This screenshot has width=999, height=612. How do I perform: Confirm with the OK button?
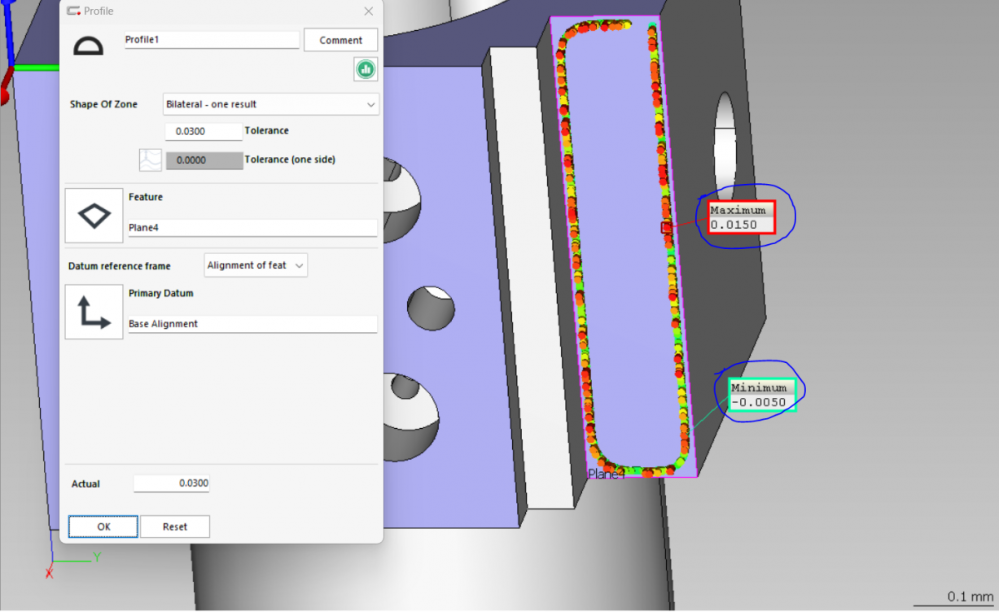tap(103, 527)
